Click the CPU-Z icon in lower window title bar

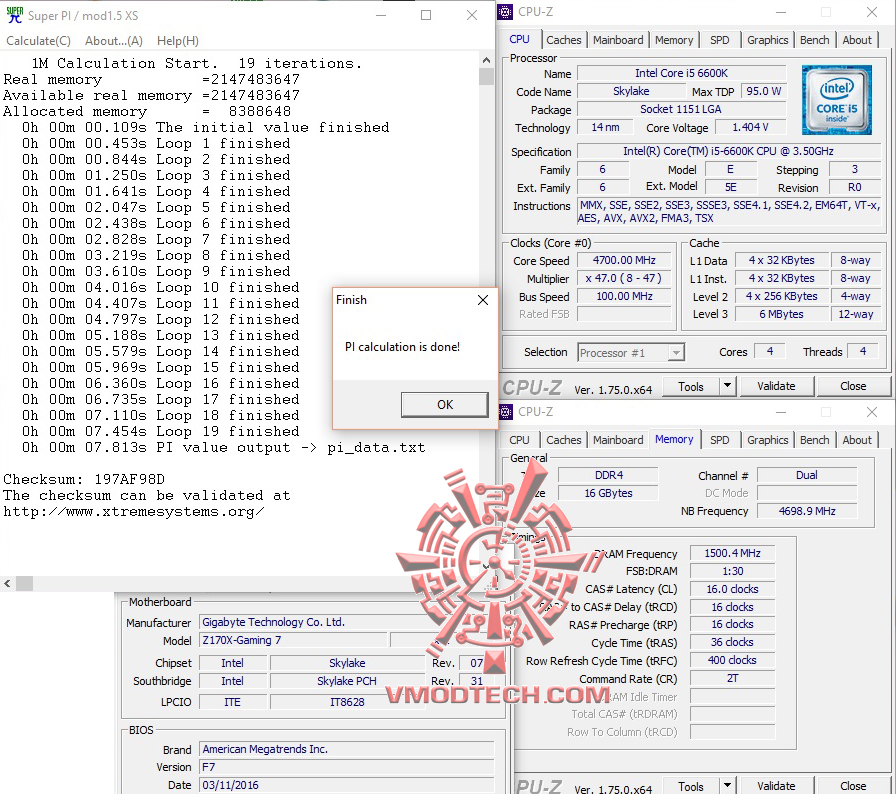click(505, 411)
